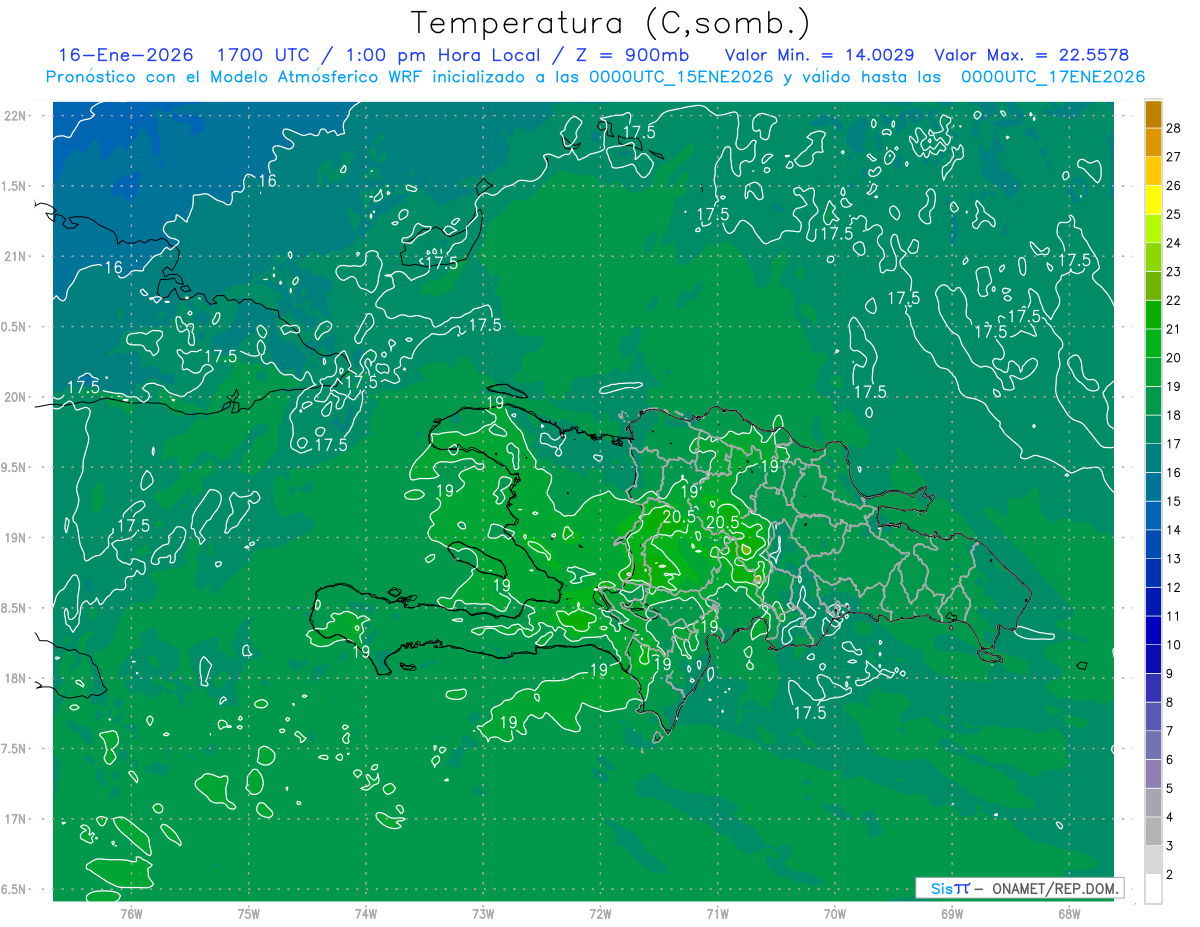Click the purple swatch between 6 and 7

coord(1153,745)
